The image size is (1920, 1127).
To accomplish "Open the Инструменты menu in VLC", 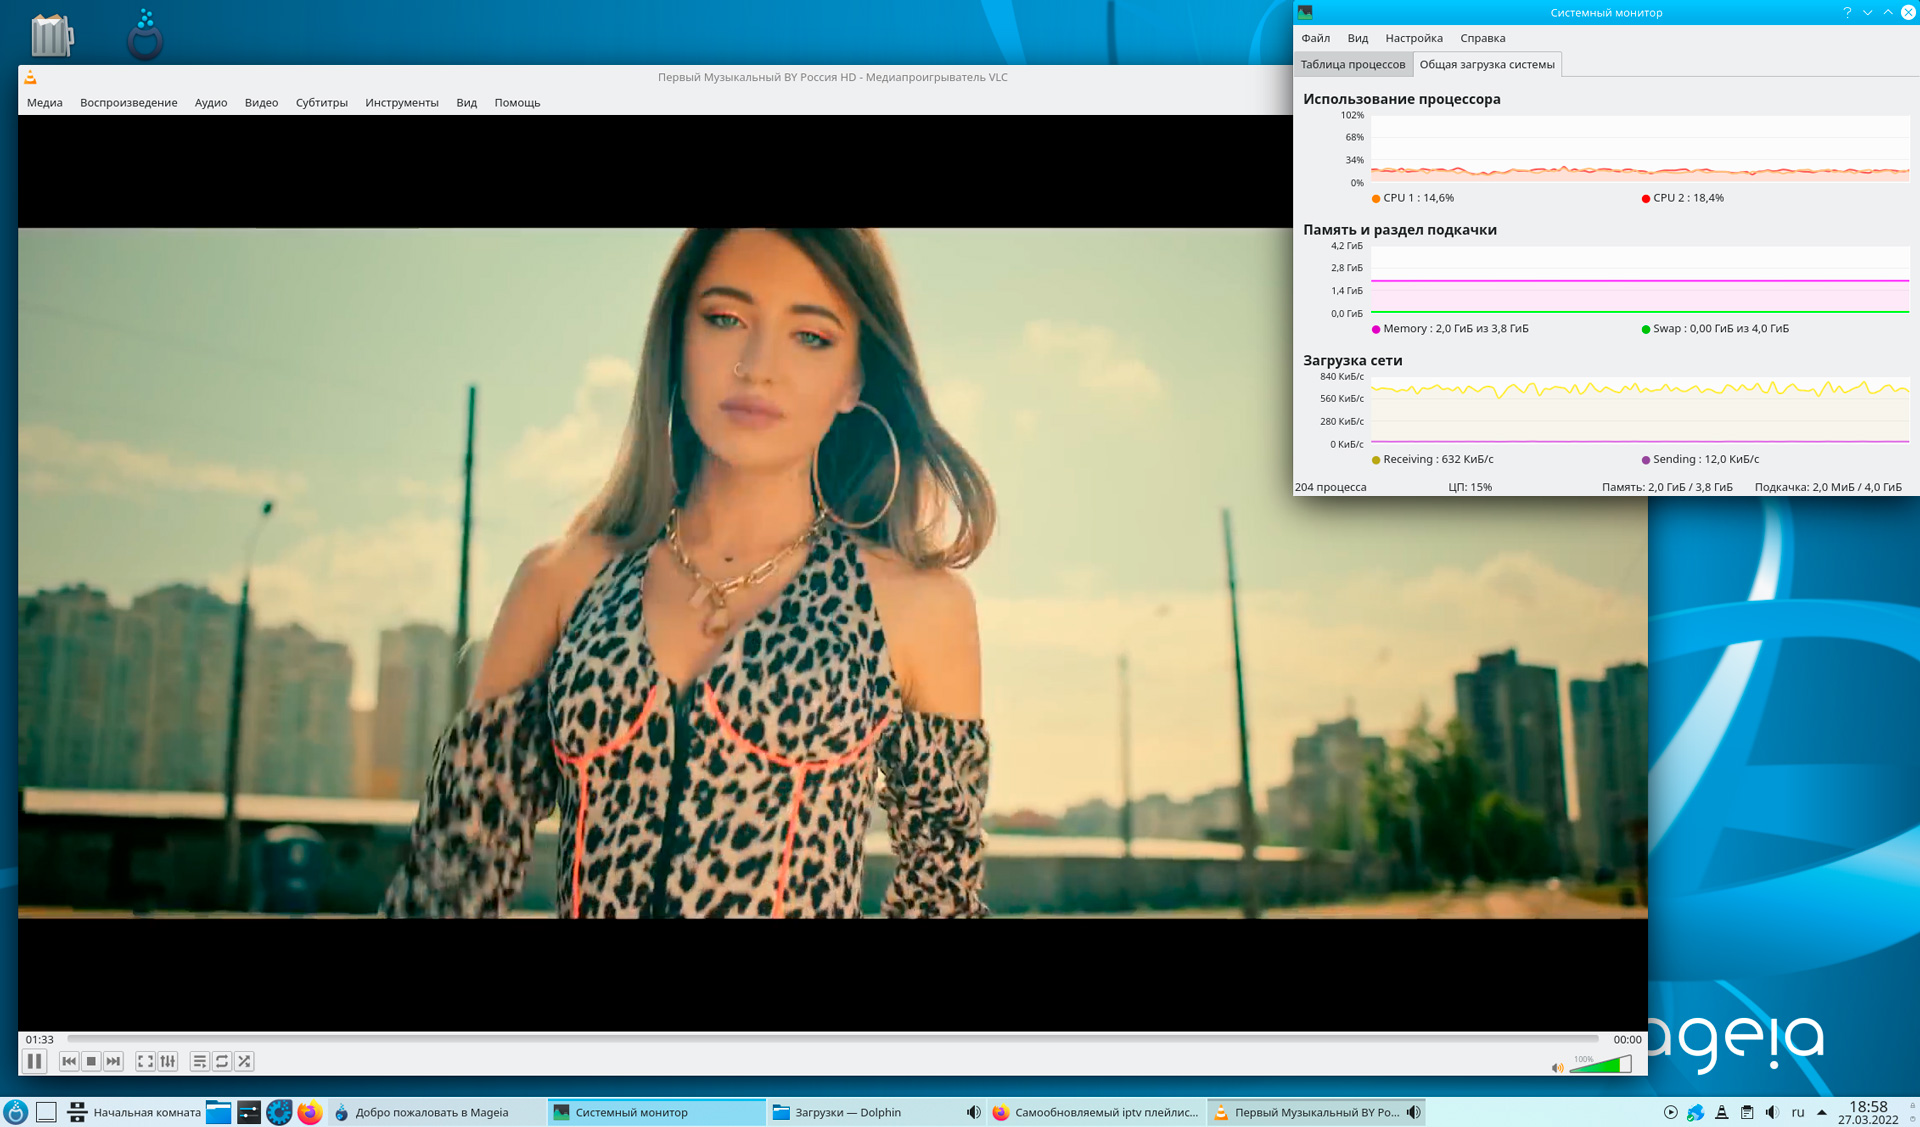I will (x=401, y=102).
